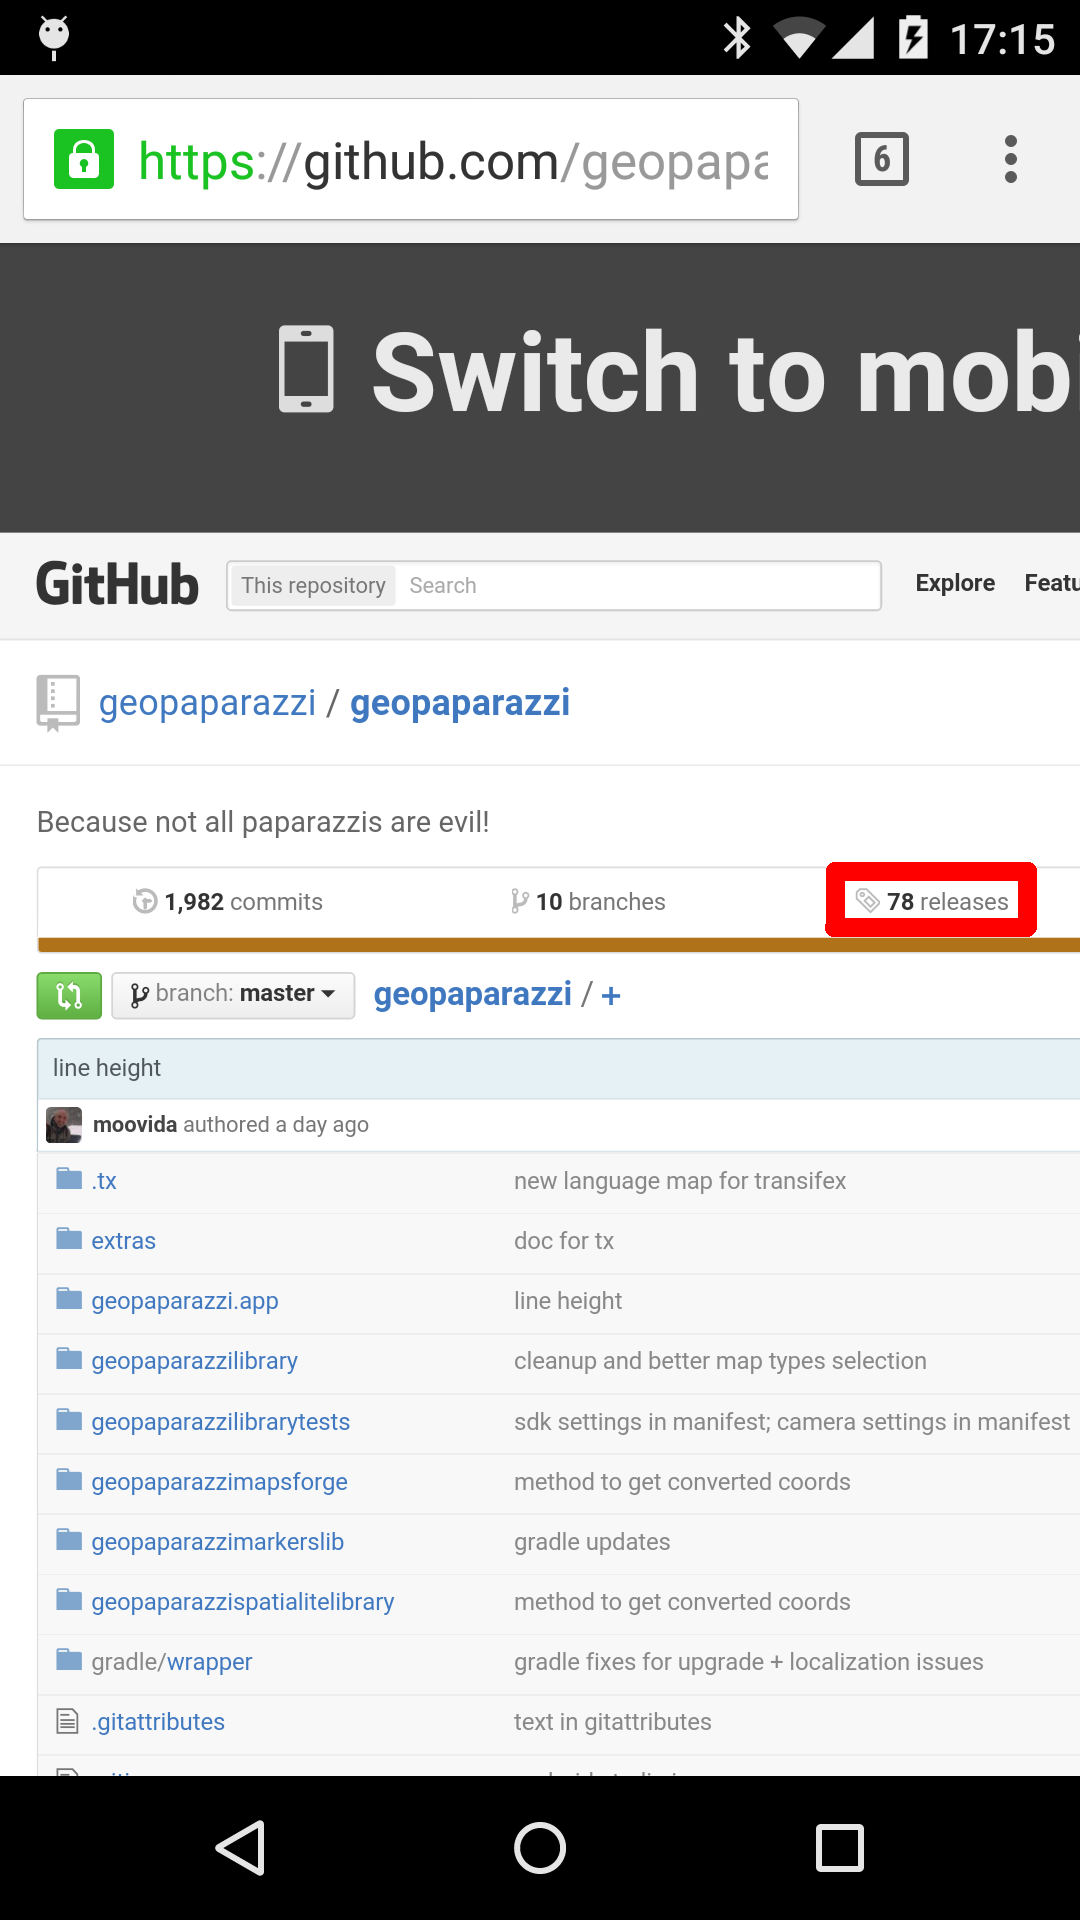The height and width of the screenshot is (1920, 1080).
Task: Click the geopaparazzilibrary folder icon
Action: 69,1359
